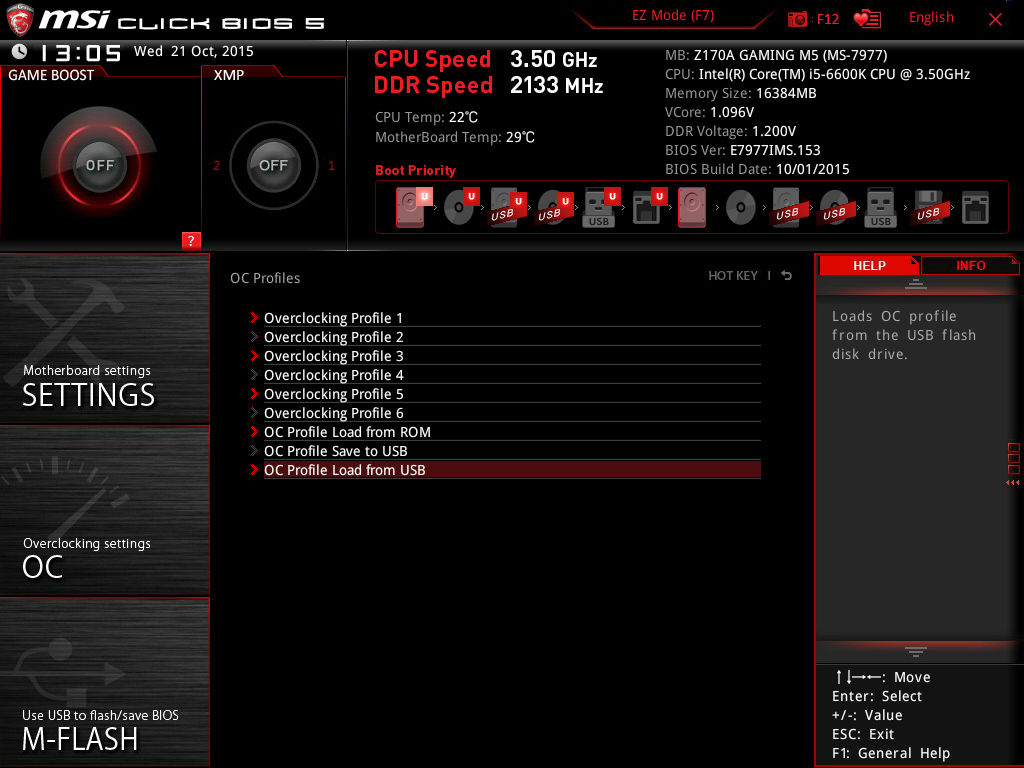The height and width of the screenshot is (768, 1024).
Task: Select the USB floppy boot device icon
Action: tap(928, 207)
